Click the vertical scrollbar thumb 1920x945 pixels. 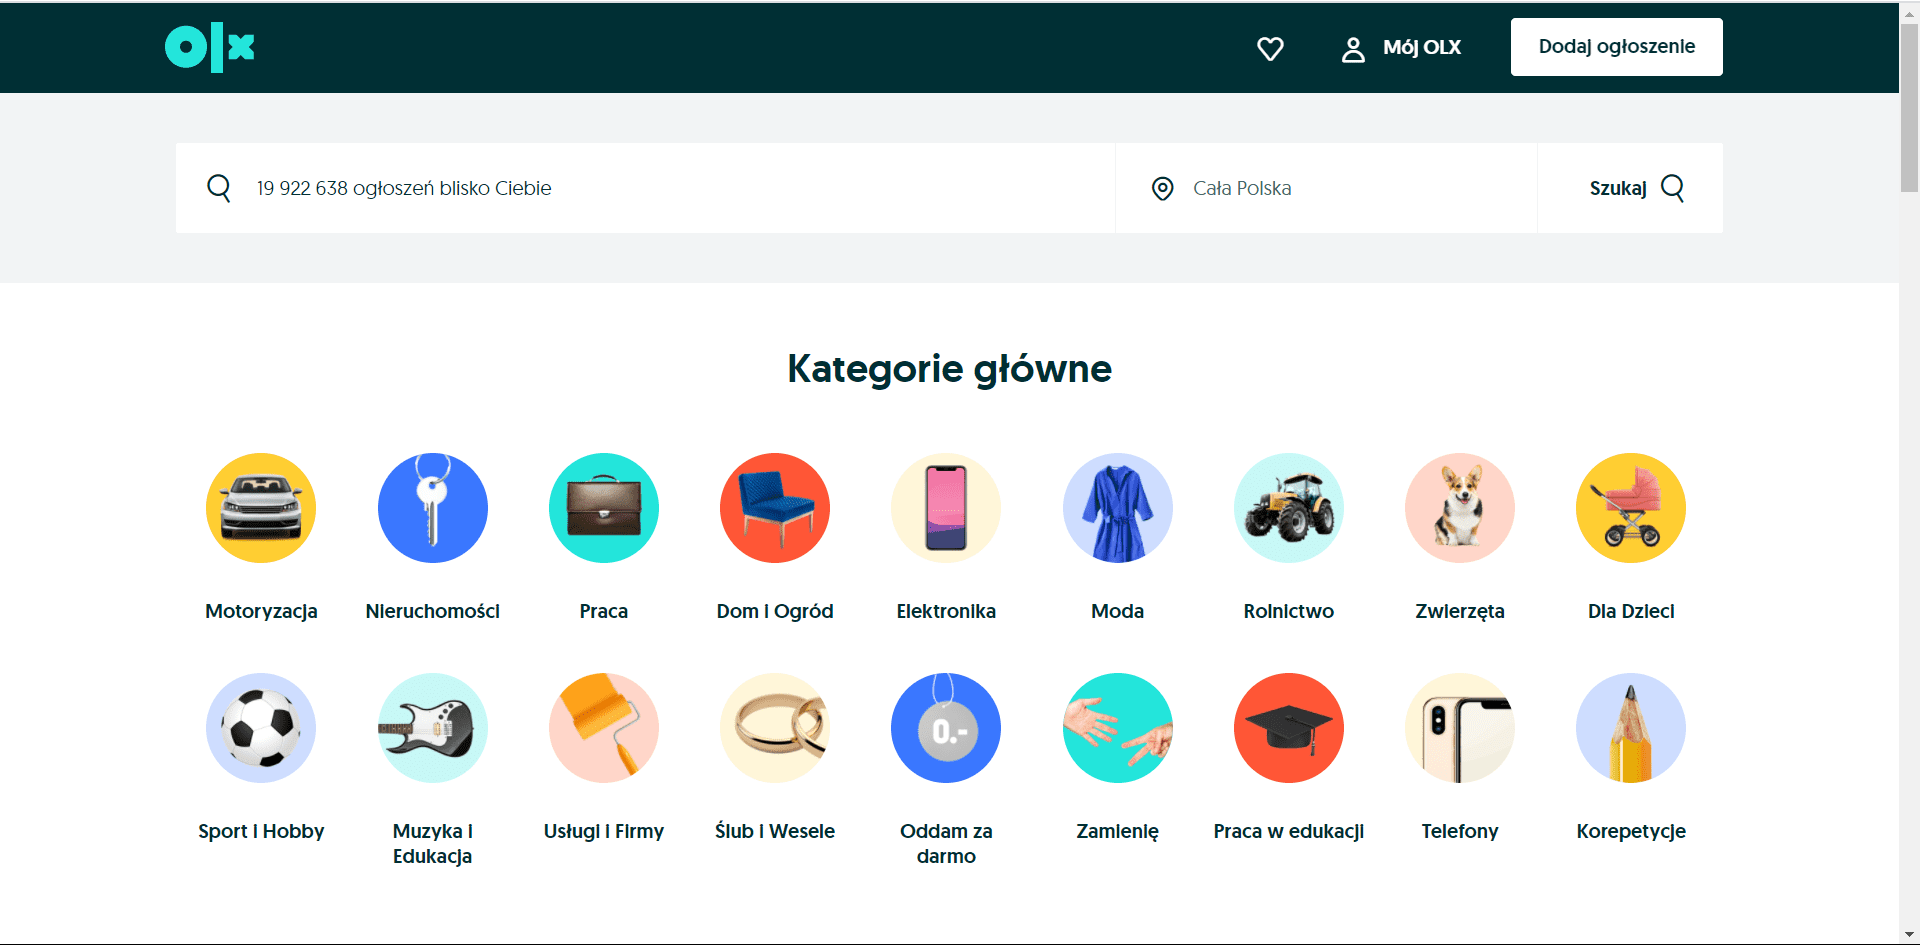1909,106
